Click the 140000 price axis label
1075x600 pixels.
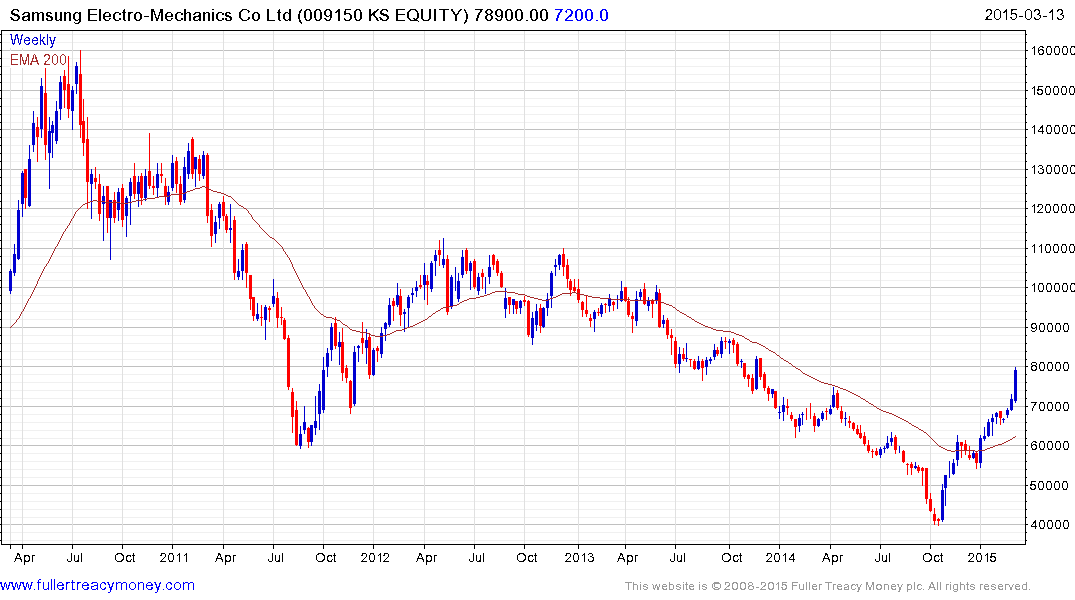1052,129
